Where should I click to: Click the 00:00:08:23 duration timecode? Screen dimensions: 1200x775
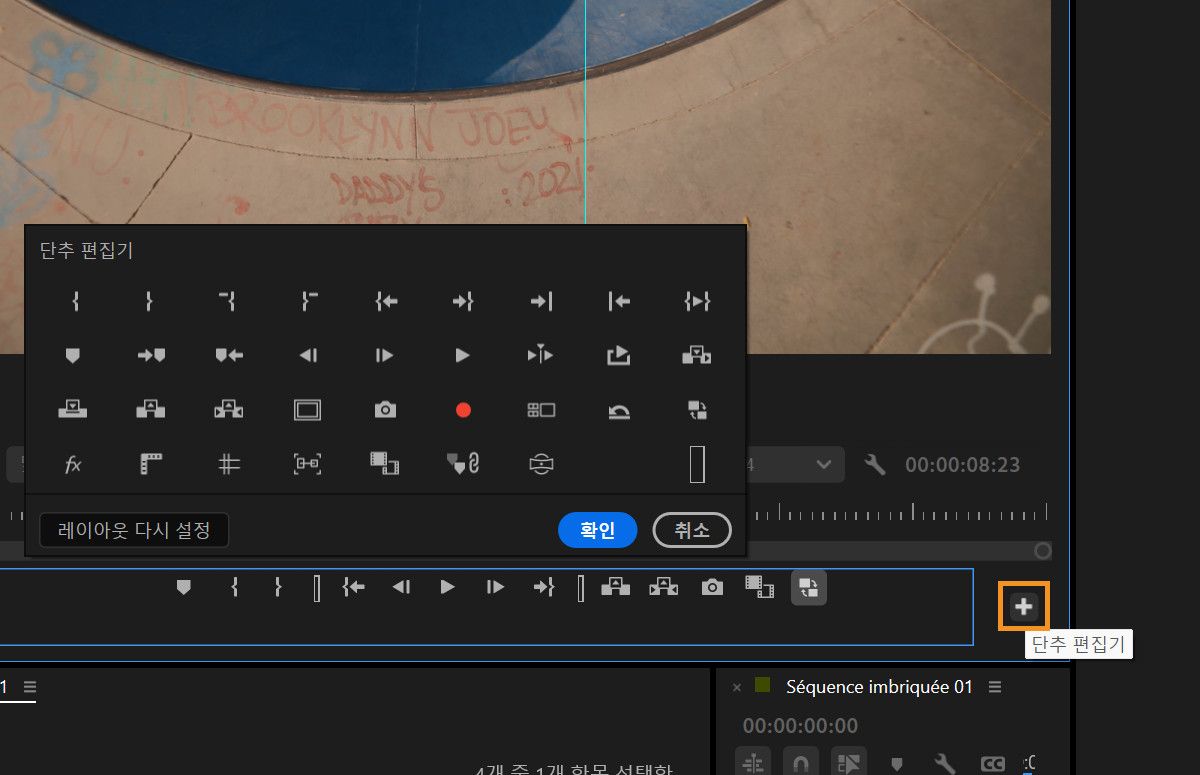[x=963, y=465]
